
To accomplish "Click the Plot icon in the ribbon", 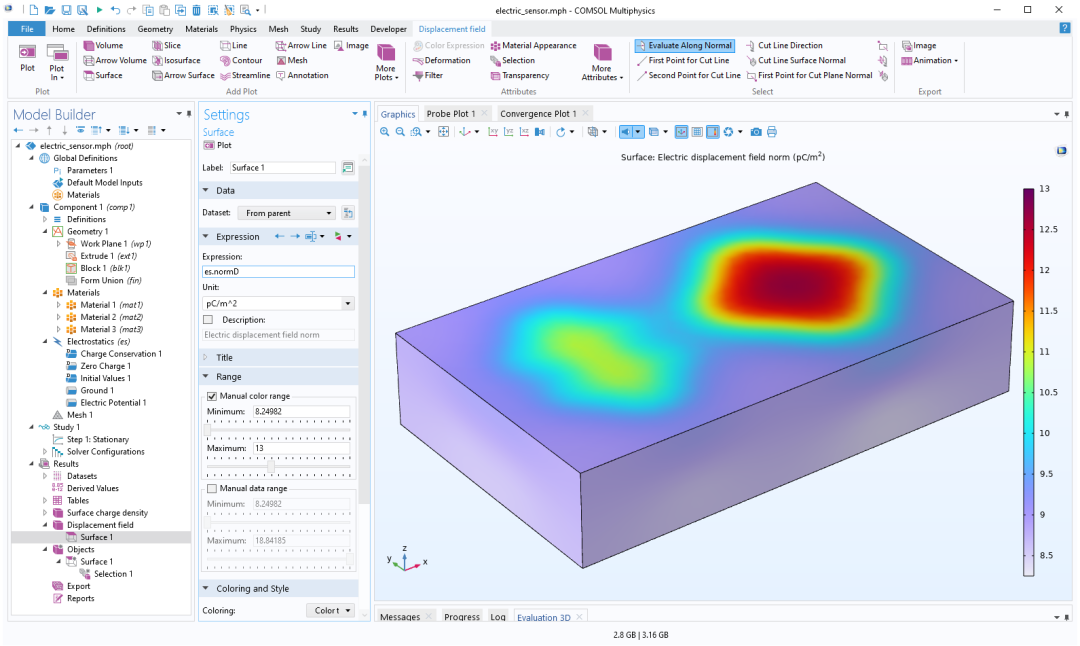I will pos(27,57).
